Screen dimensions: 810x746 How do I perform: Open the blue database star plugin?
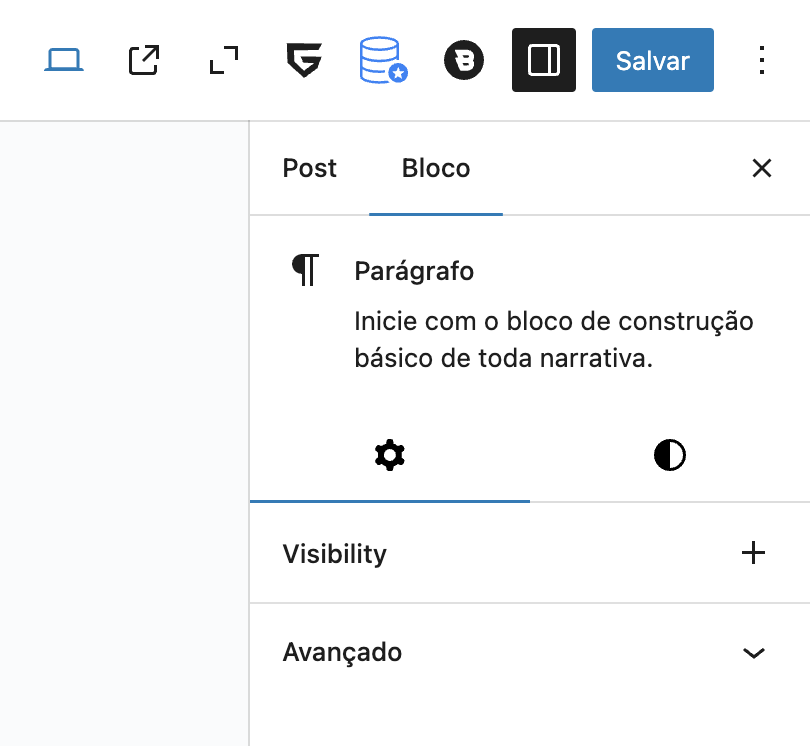click(383, 60)
